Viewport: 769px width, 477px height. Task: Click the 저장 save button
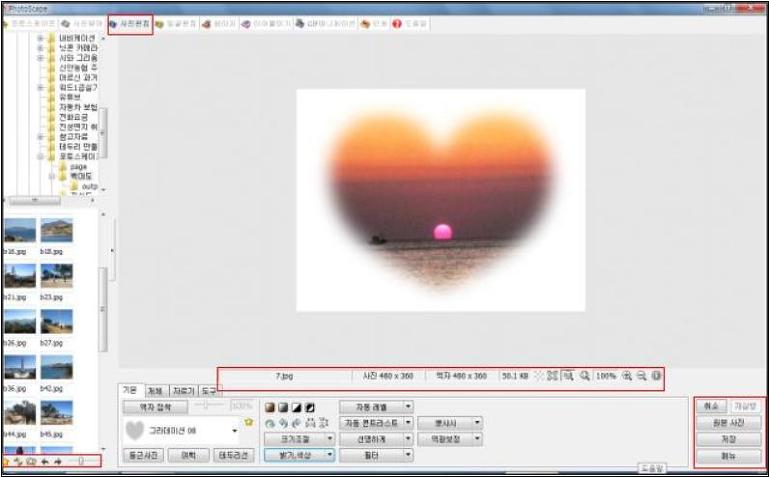(728, 439)
